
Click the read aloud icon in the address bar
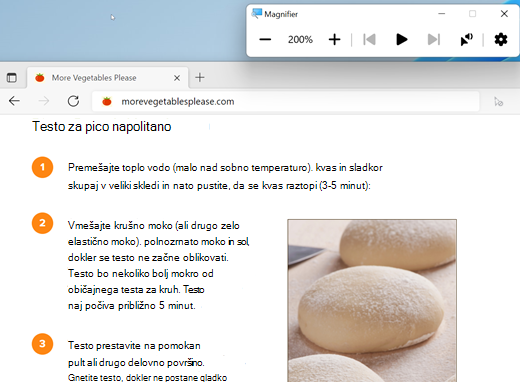point(499,102)
